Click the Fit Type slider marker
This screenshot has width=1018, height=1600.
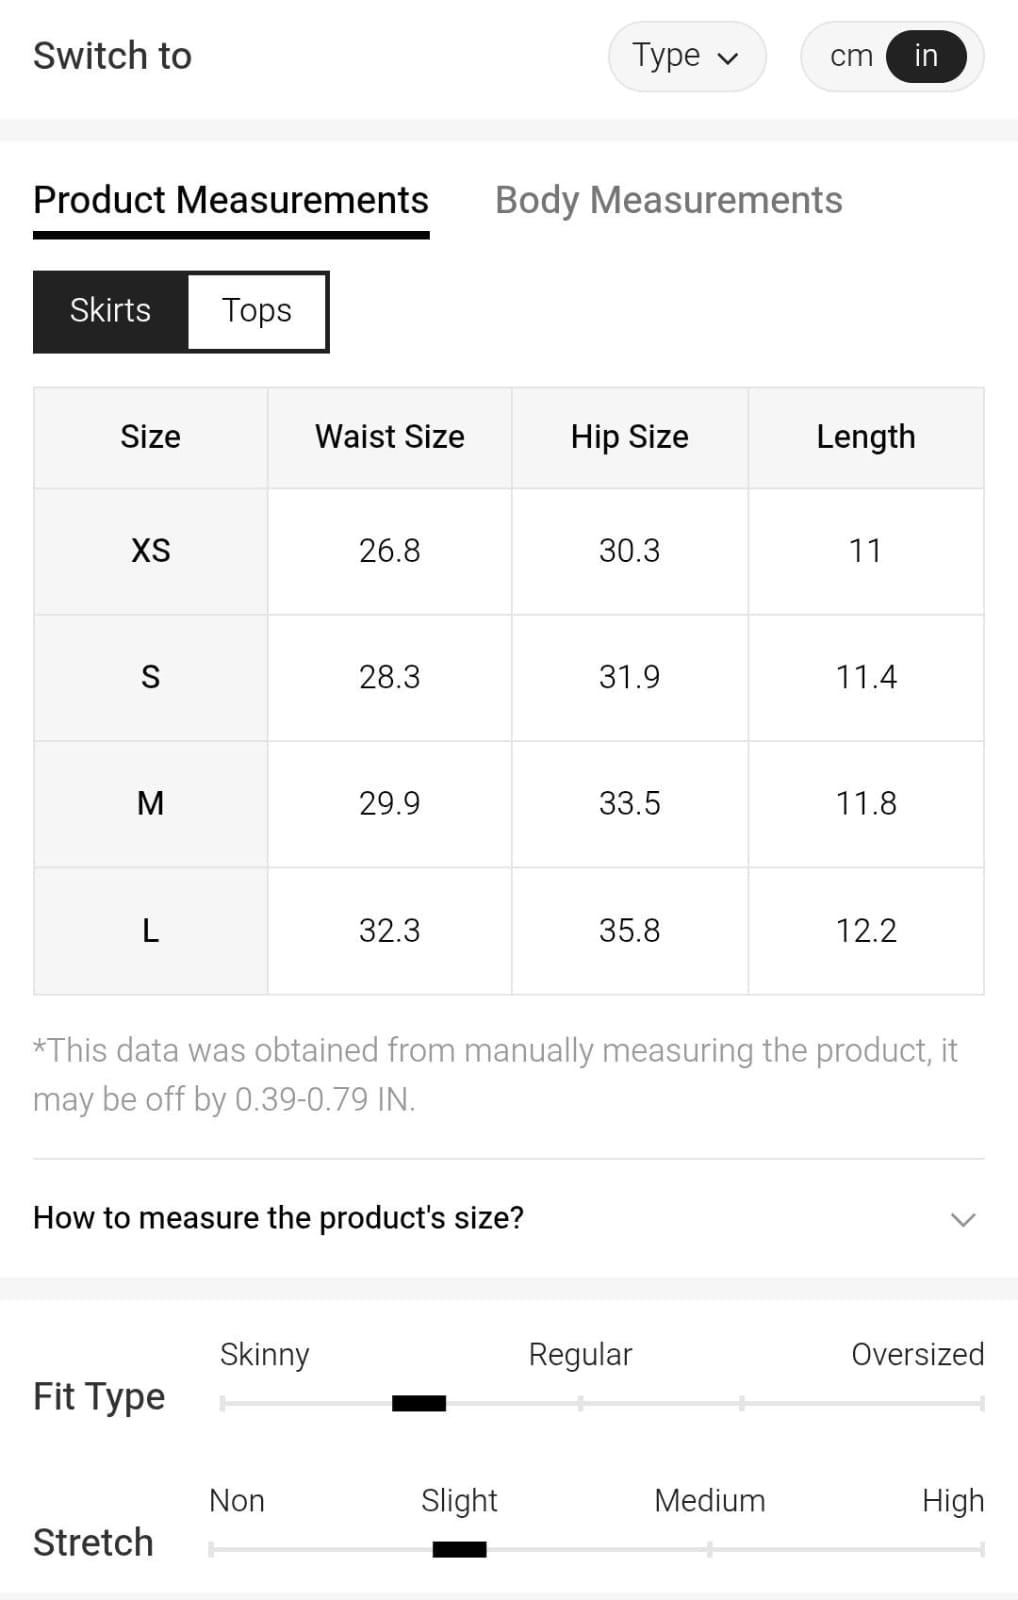pyautogui.click(x=419, y=1403)
